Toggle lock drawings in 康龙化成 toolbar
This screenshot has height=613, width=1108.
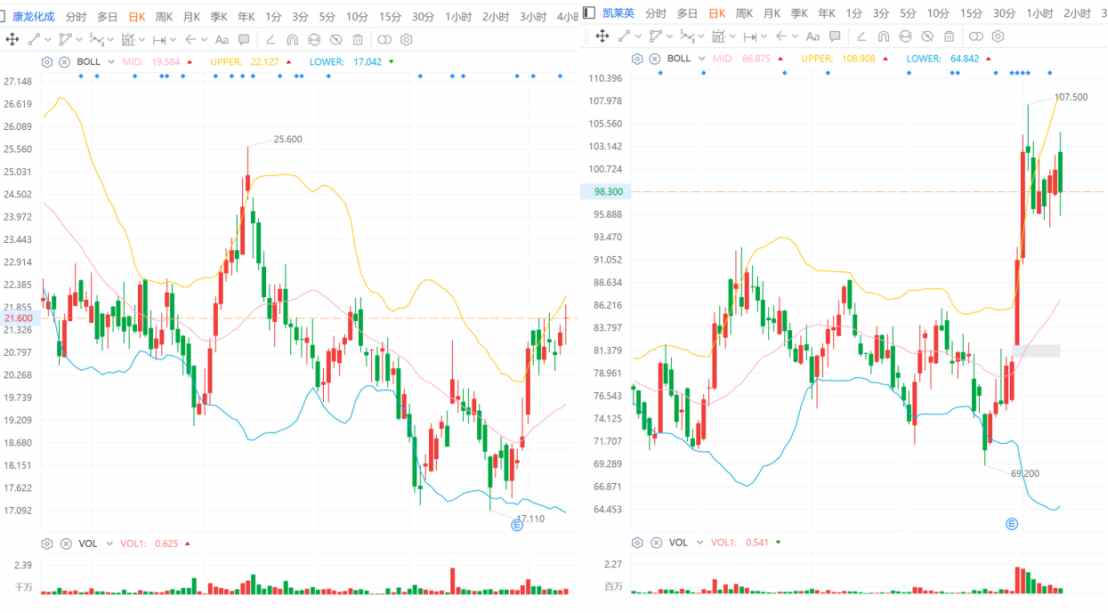[x=314, y=40]
